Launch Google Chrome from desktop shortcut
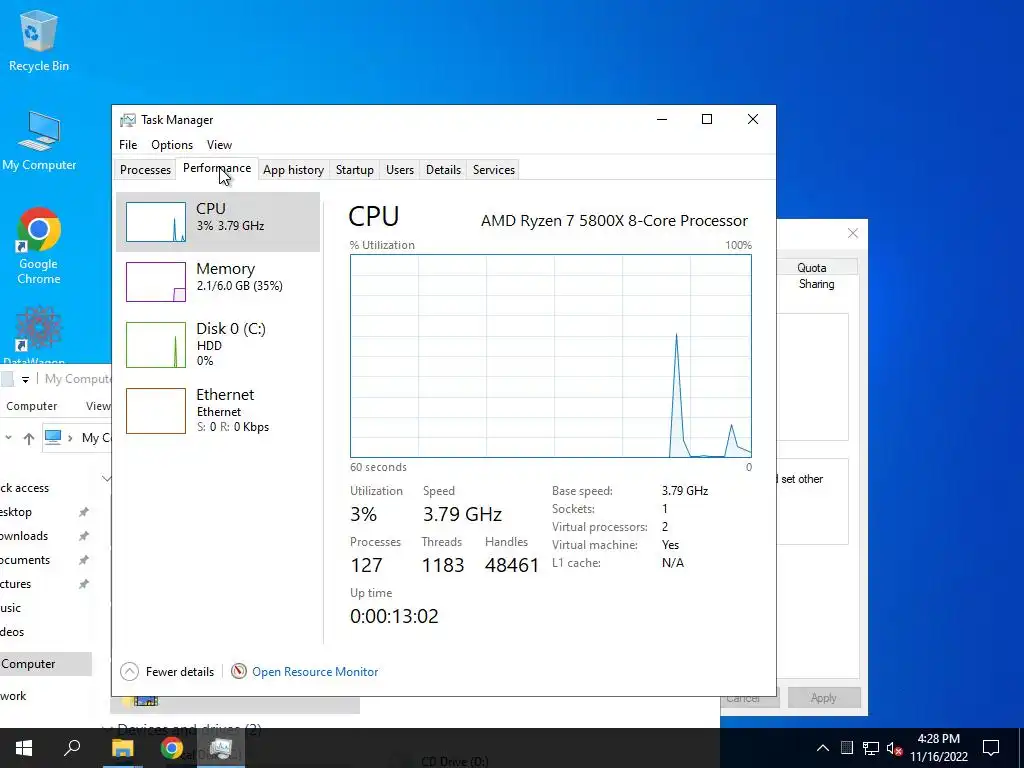This screenshot has height=768, width=1024. (x=39, y=246)
